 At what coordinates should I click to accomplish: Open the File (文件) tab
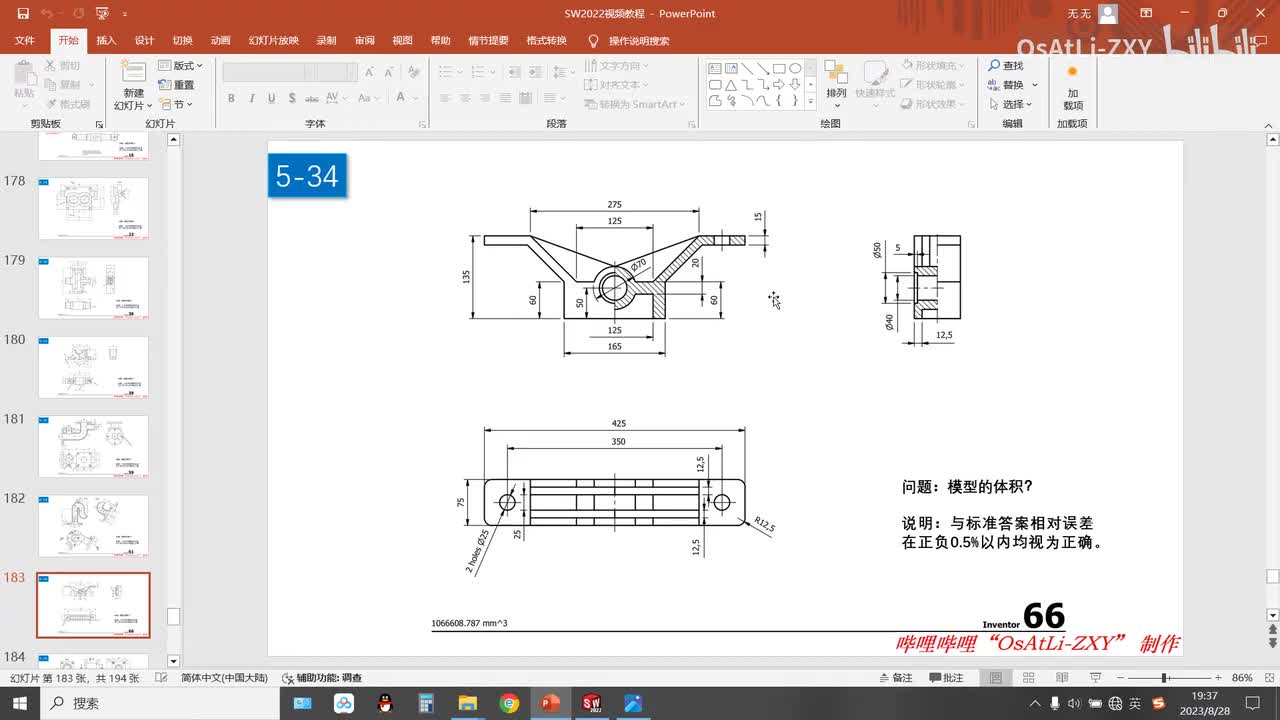(25, 41)
